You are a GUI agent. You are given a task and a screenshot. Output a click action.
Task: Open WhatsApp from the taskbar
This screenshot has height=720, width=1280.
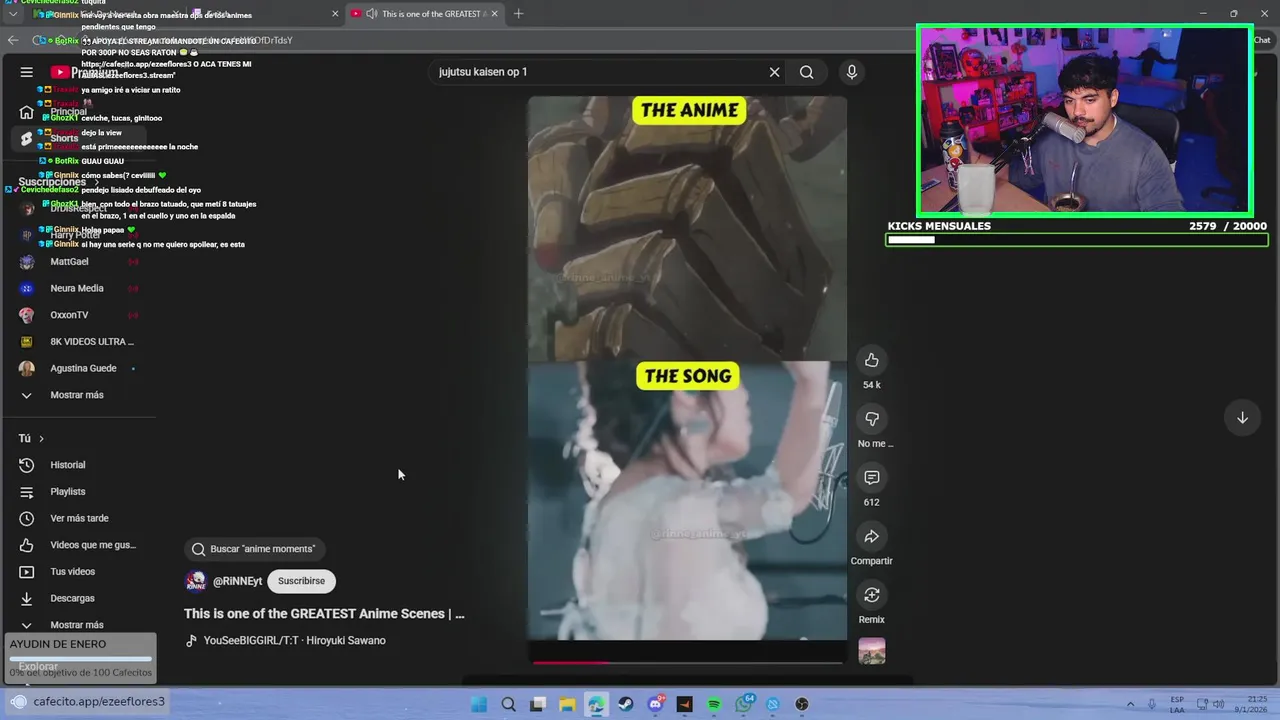pos(743,704)
